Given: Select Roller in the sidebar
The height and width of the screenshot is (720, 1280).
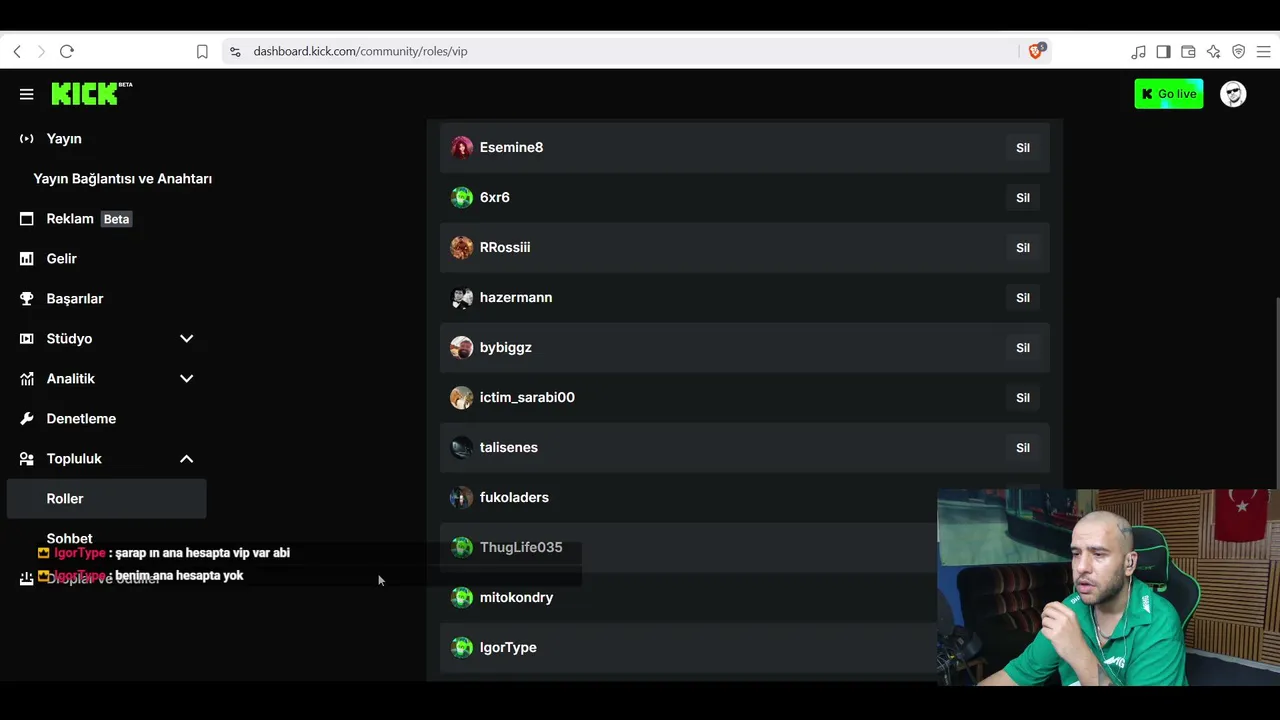Looking at the screenshot, I should coord(106,499).
